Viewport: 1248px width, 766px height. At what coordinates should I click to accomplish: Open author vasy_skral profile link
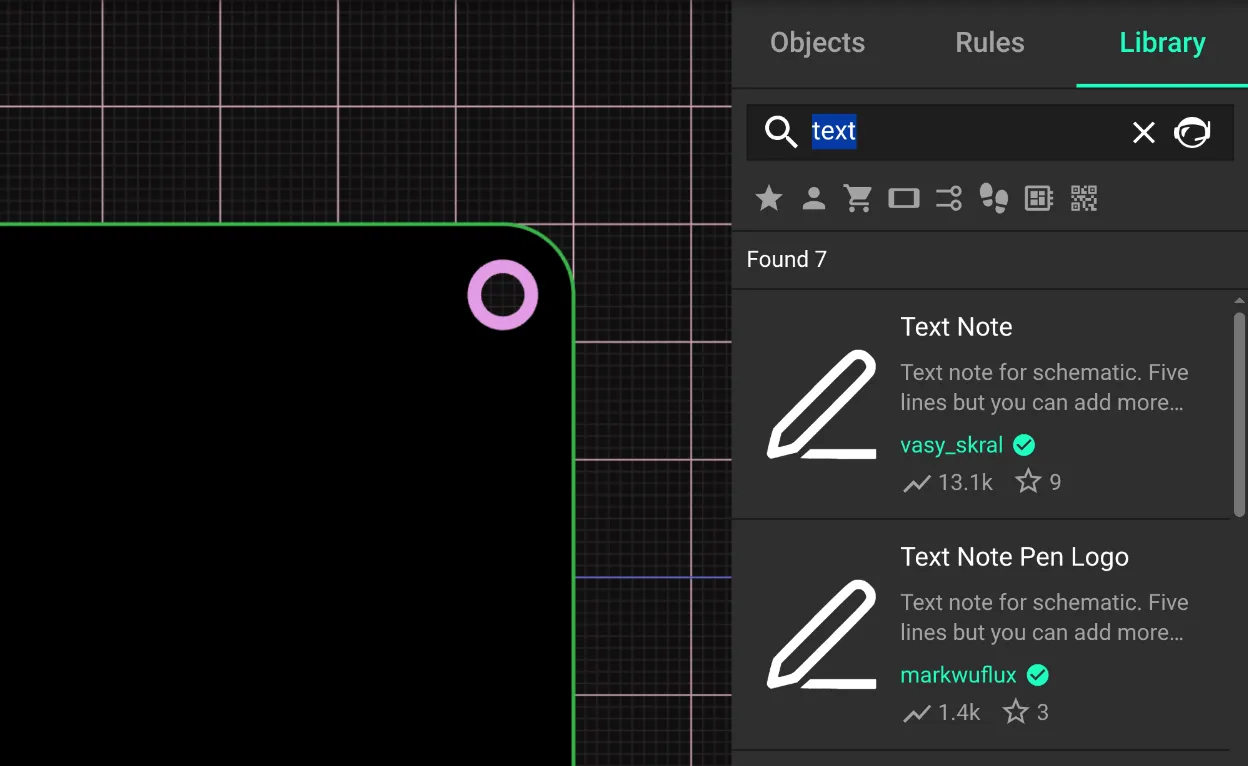coord(951,445)
